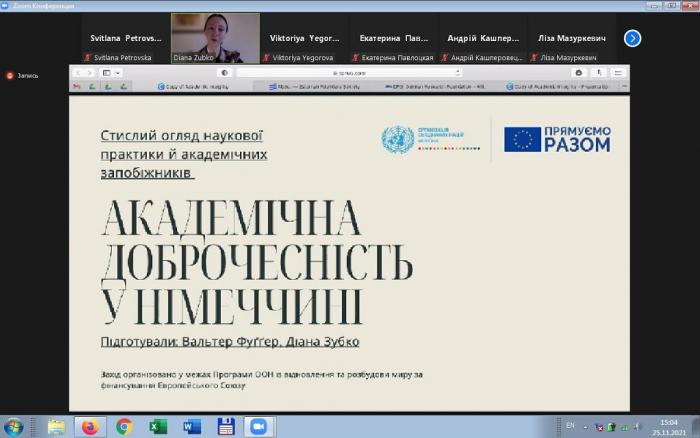Open Excel from the taskbar
Screen dimensions: 700x438
coord(158,427)
